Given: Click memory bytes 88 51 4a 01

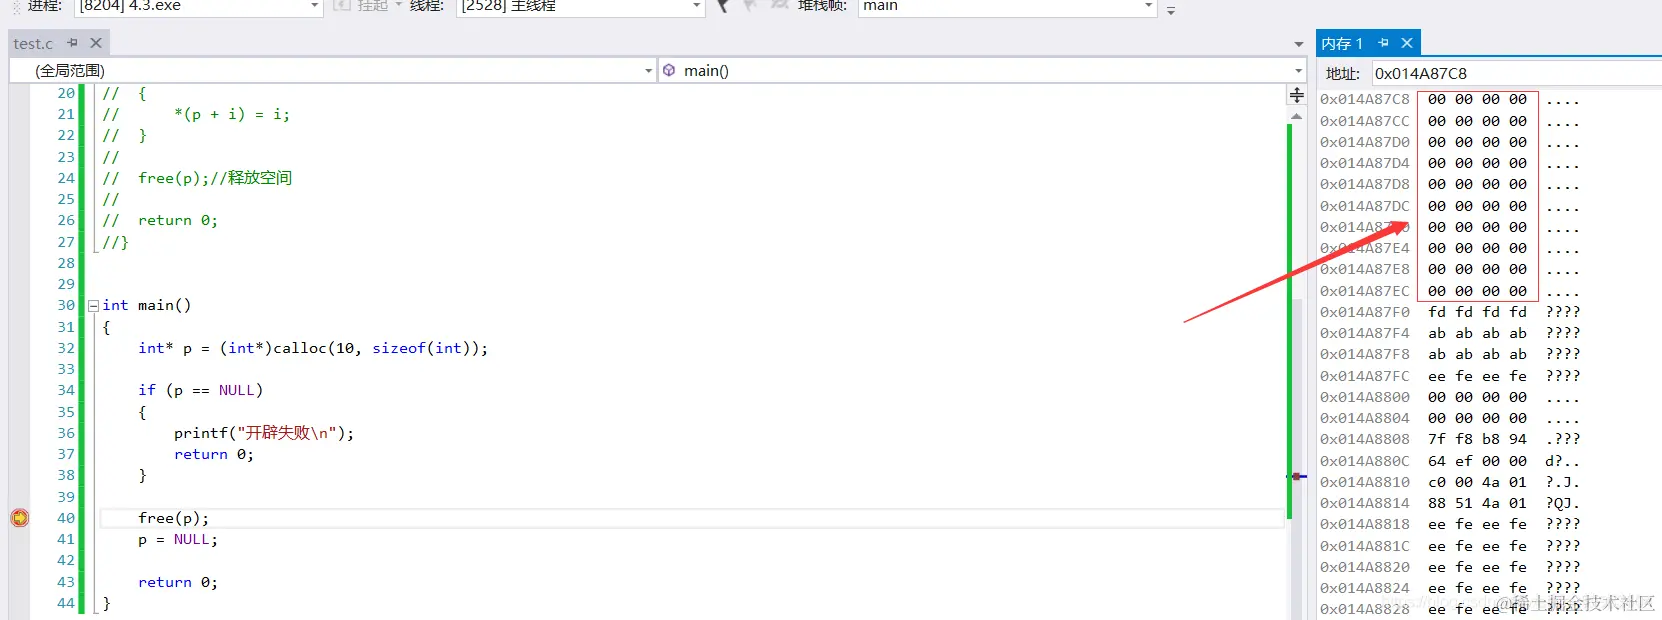Looking at the screenshot, I should [1477, 503].
